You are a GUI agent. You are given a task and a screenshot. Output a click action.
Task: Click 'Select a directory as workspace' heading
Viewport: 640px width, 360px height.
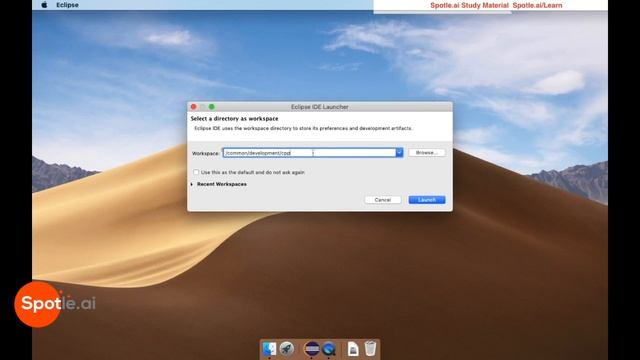click(x=234, y=118)
